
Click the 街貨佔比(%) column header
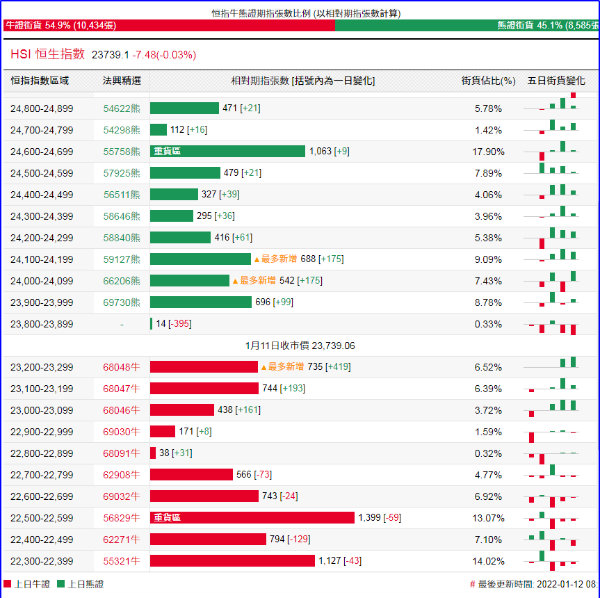(x=488, y=81)
